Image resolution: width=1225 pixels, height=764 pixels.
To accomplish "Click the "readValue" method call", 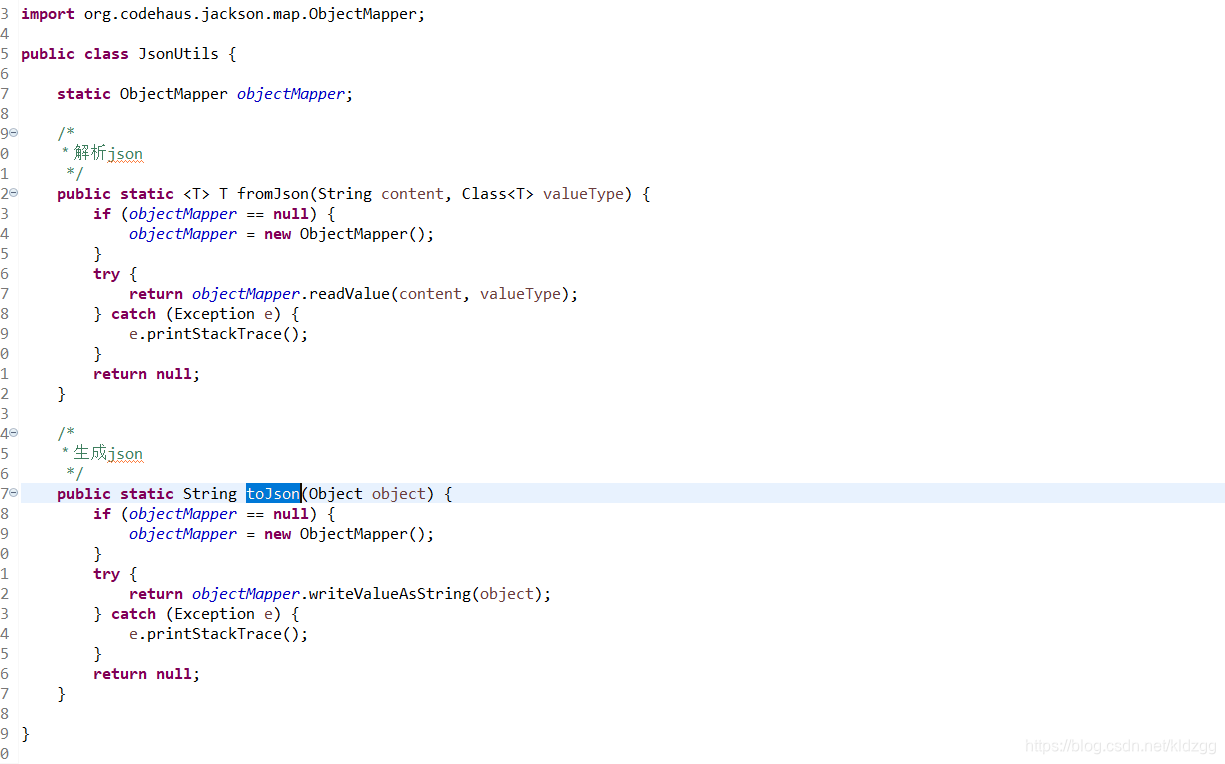I will [x=349, y=294].
